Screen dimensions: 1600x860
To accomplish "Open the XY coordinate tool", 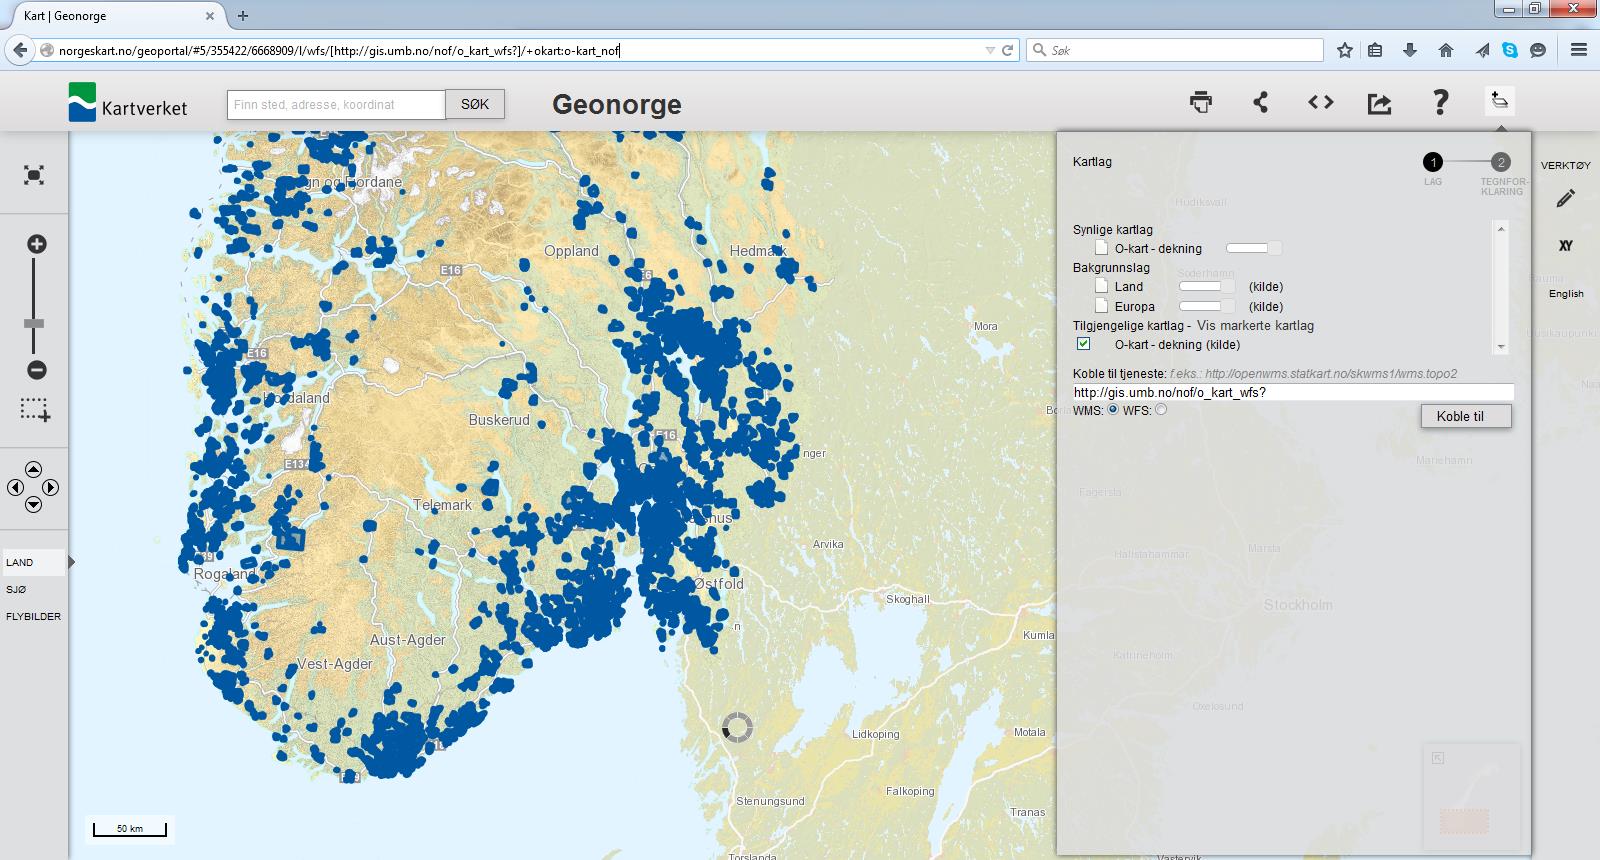I will pos(1566,246).
